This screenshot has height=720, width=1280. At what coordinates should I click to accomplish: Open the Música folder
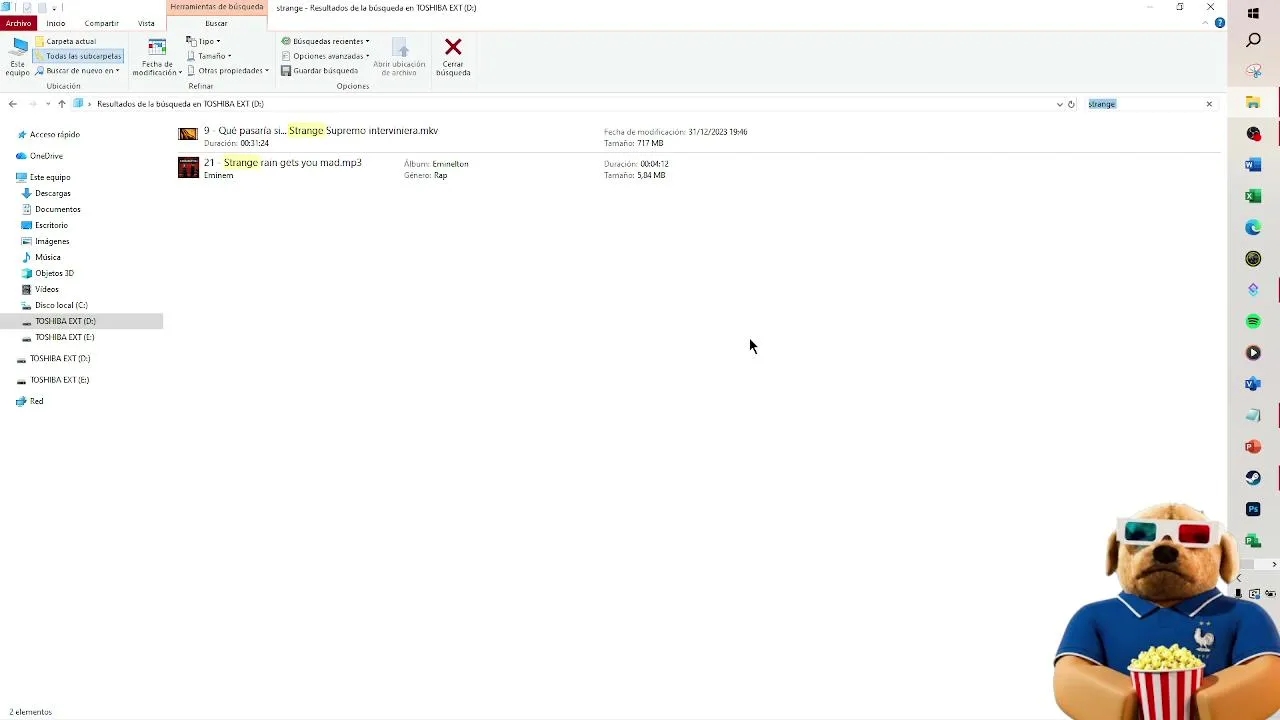pos(48,257)
